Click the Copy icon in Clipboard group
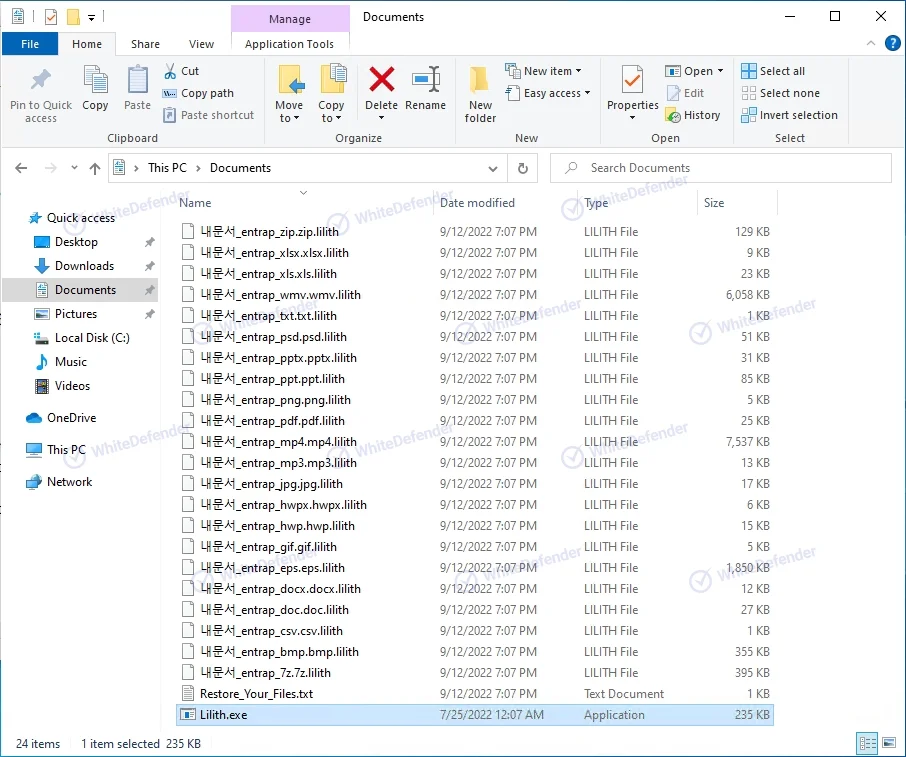The width and height of the screenshot is (906, 757). 95,88
